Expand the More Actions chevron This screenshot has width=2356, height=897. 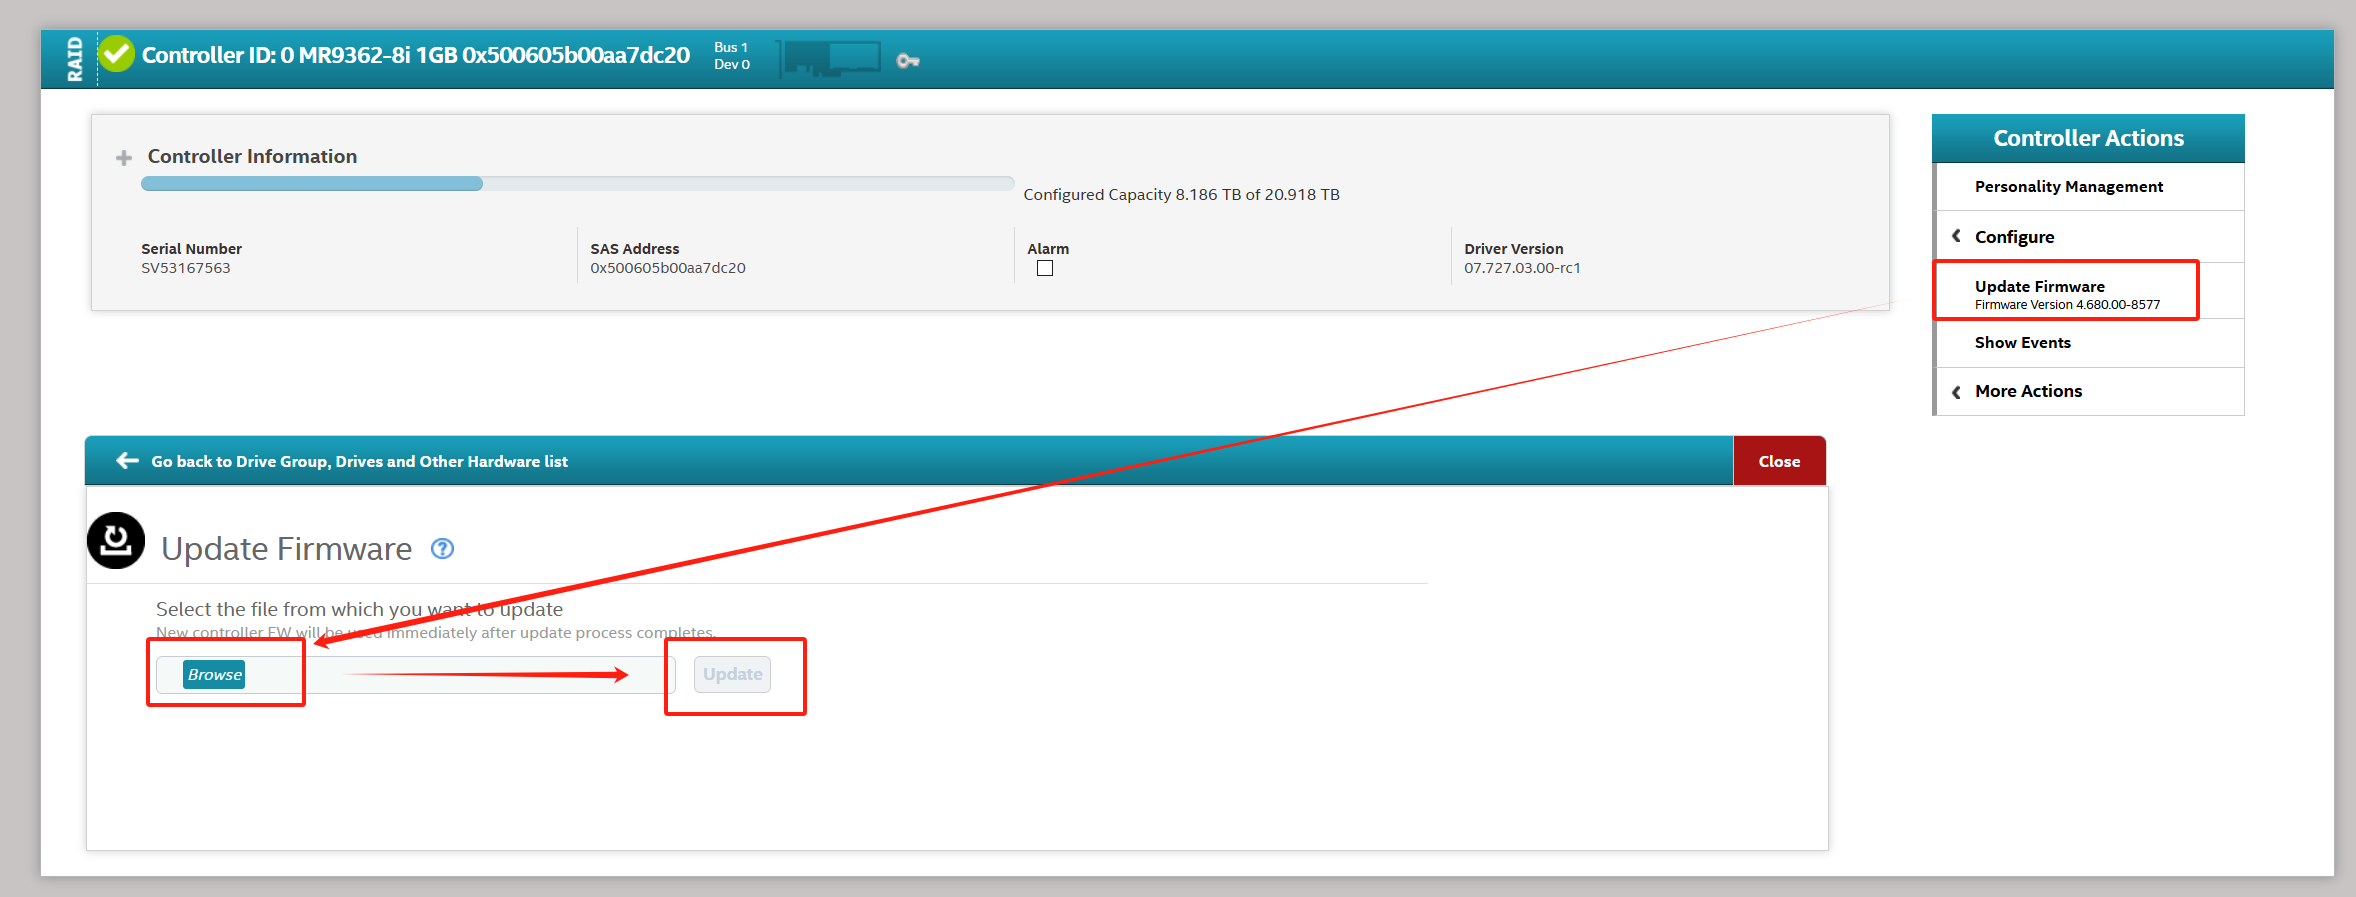pyautogui.click(x=1956, y=392)
